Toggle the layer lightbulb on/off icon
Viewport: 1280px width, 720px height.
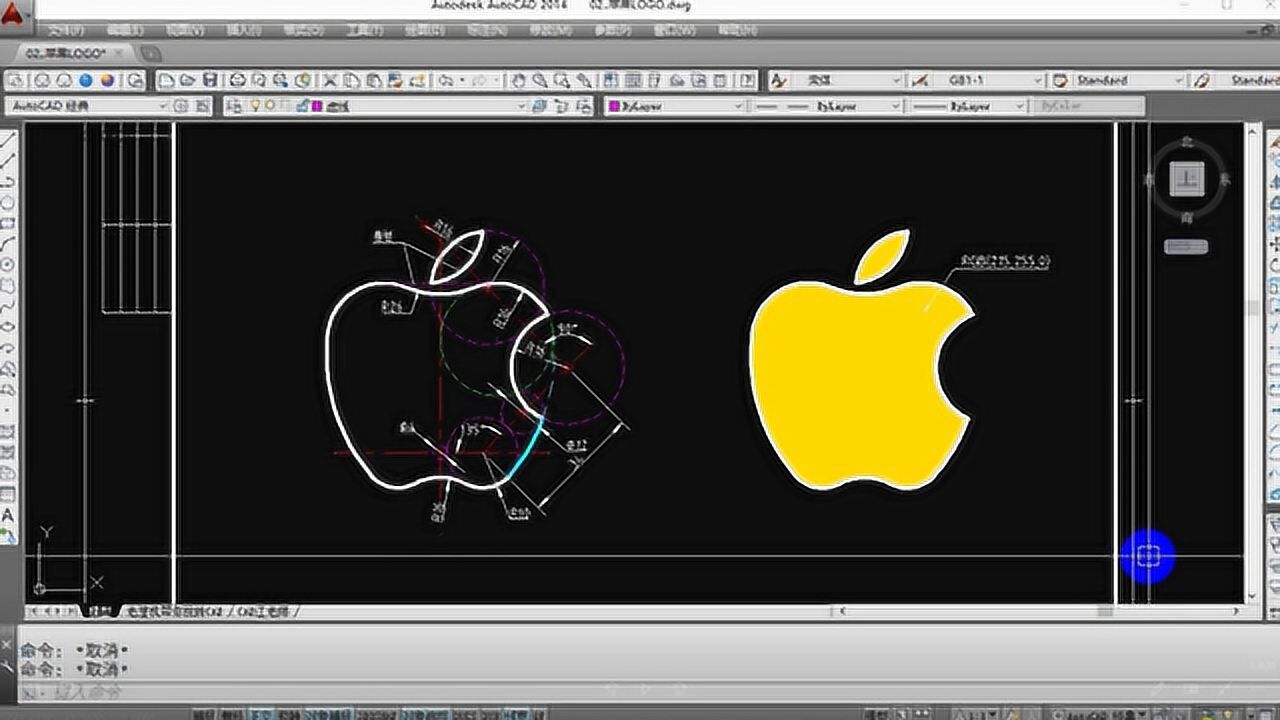(x=255, y=105)
